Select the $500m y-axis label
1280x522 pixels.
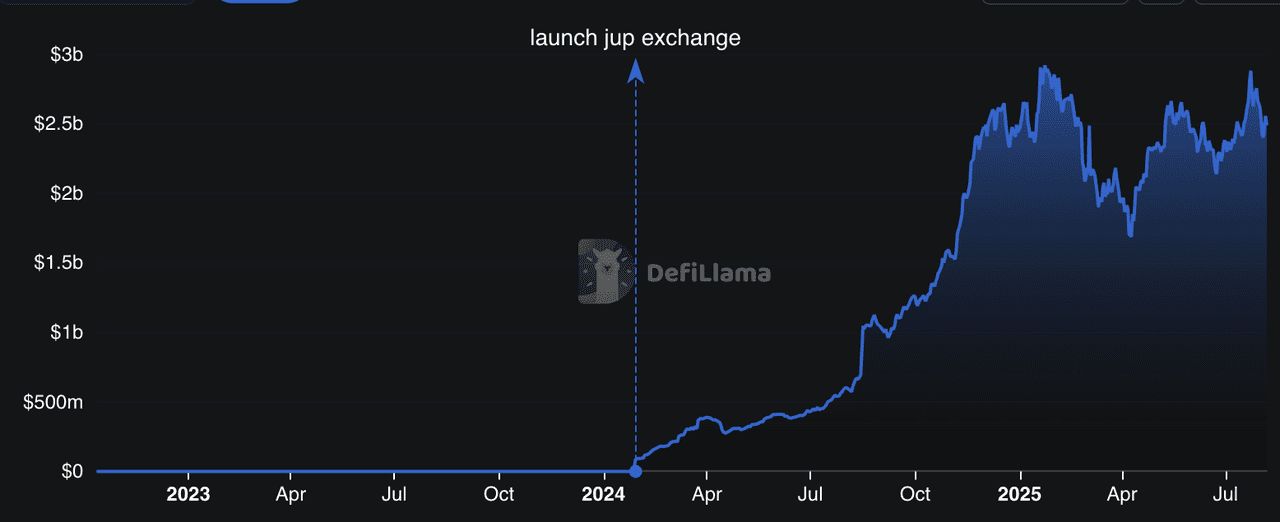[55, 402]
